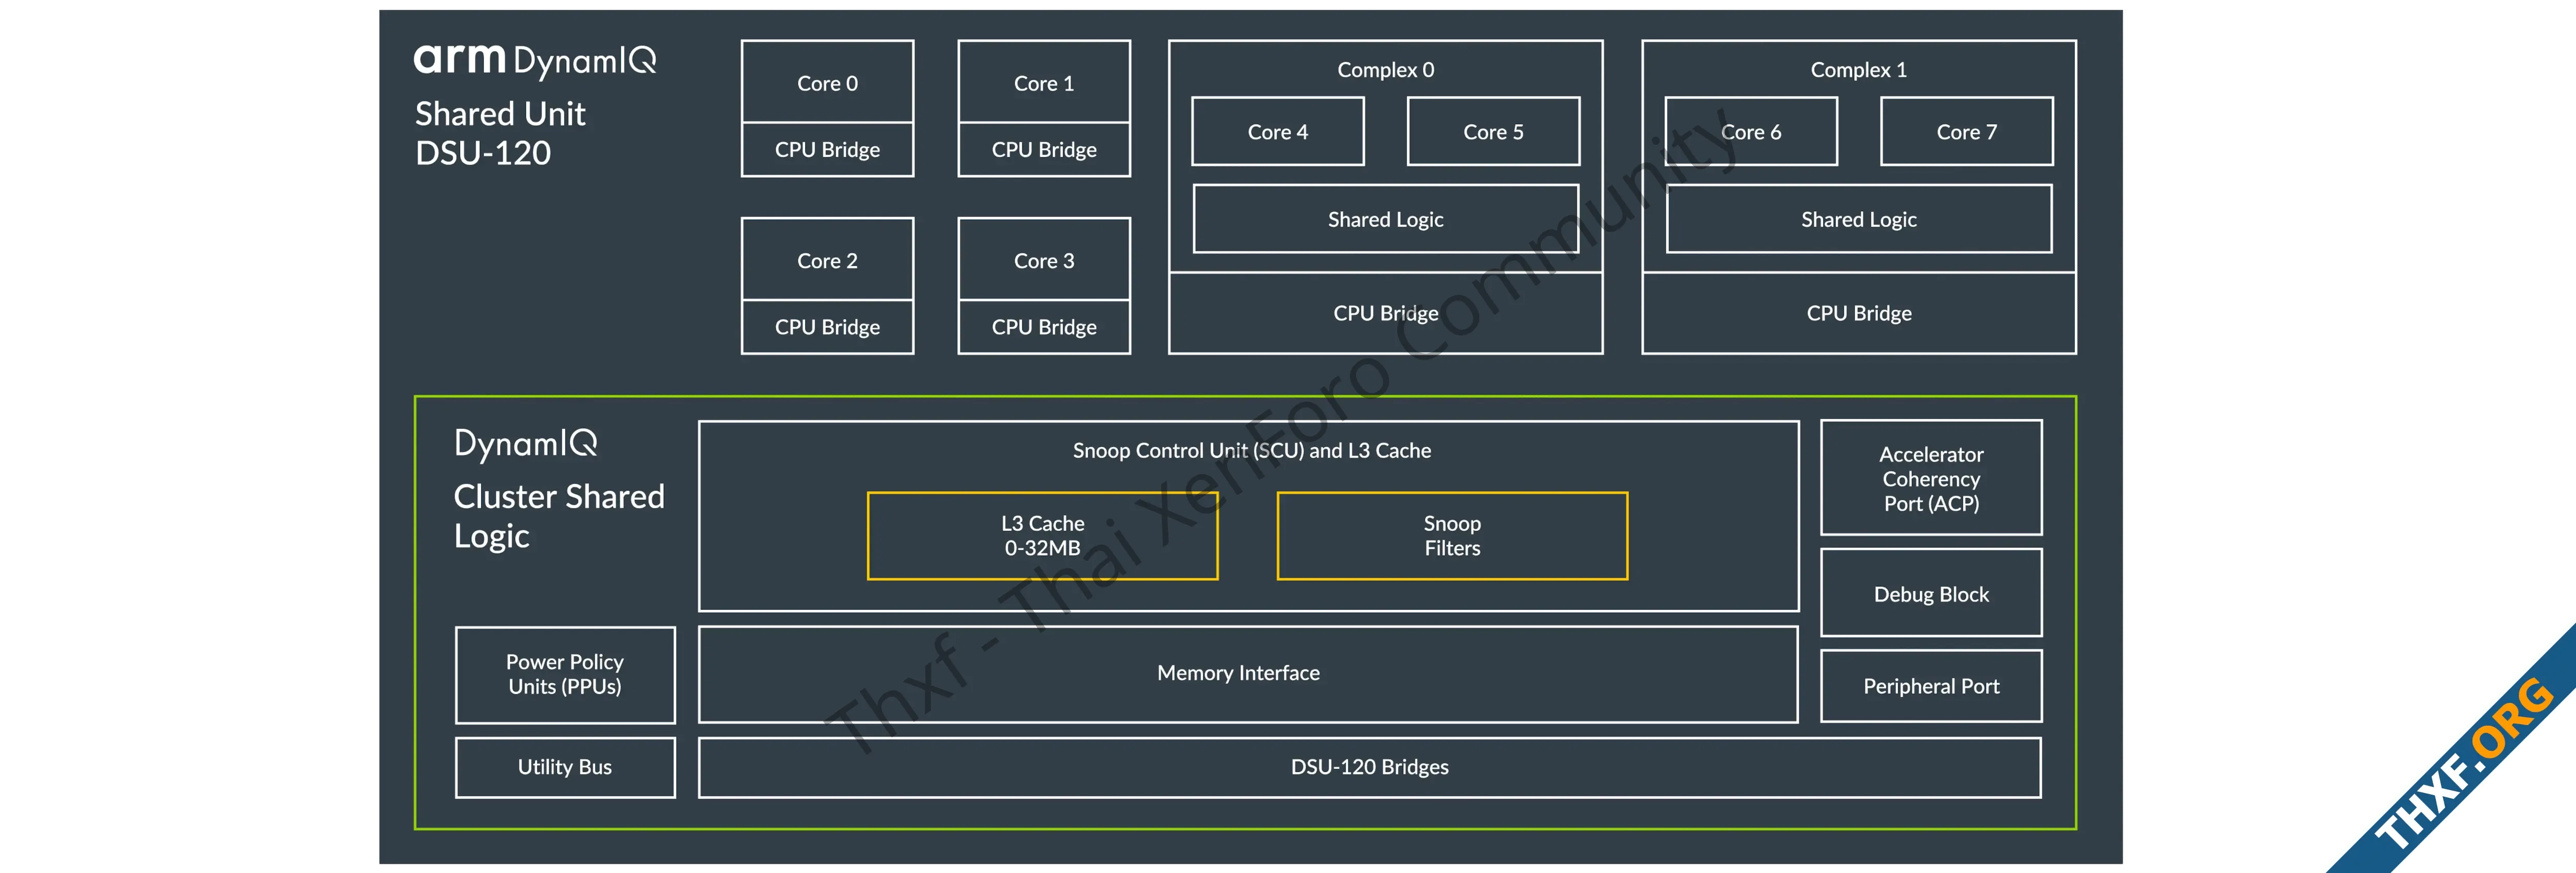Click the Core 0 box
2576x873 pixels.
[x=827, y=82]
